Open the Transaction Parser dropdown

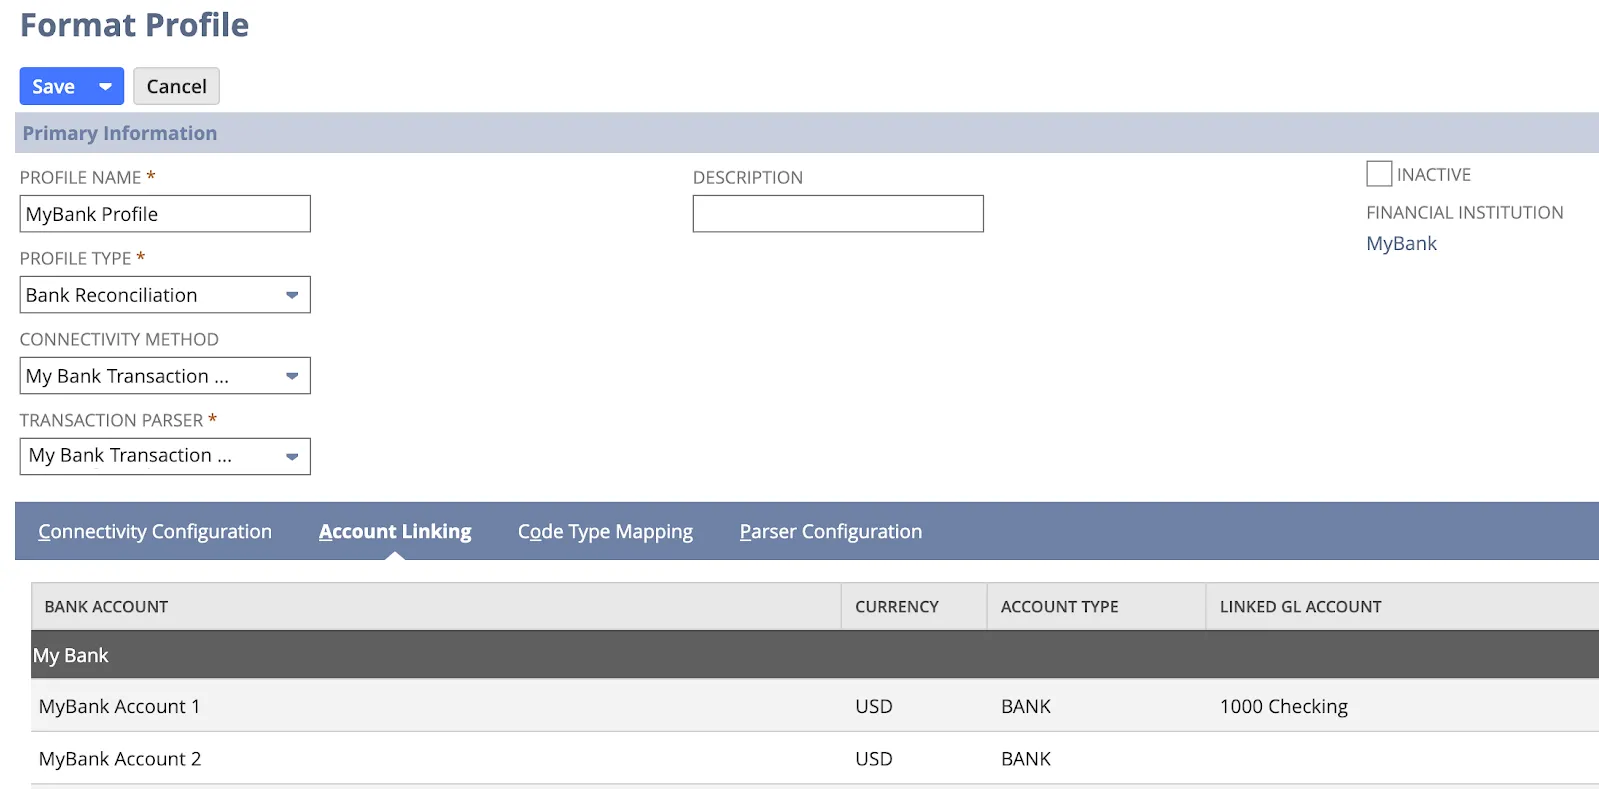click(x=165, y=456)
